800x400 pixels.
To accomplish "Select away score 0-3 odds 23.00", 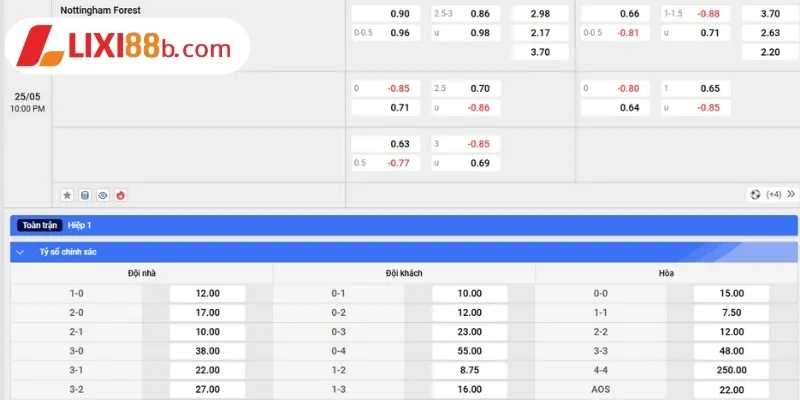I will point(469,332).
